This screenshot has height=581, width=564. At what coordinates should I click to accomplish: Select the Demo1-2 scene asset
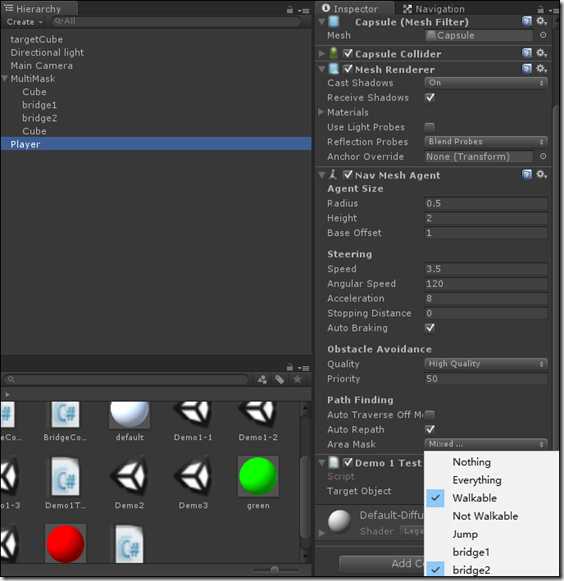click(258, 421)
